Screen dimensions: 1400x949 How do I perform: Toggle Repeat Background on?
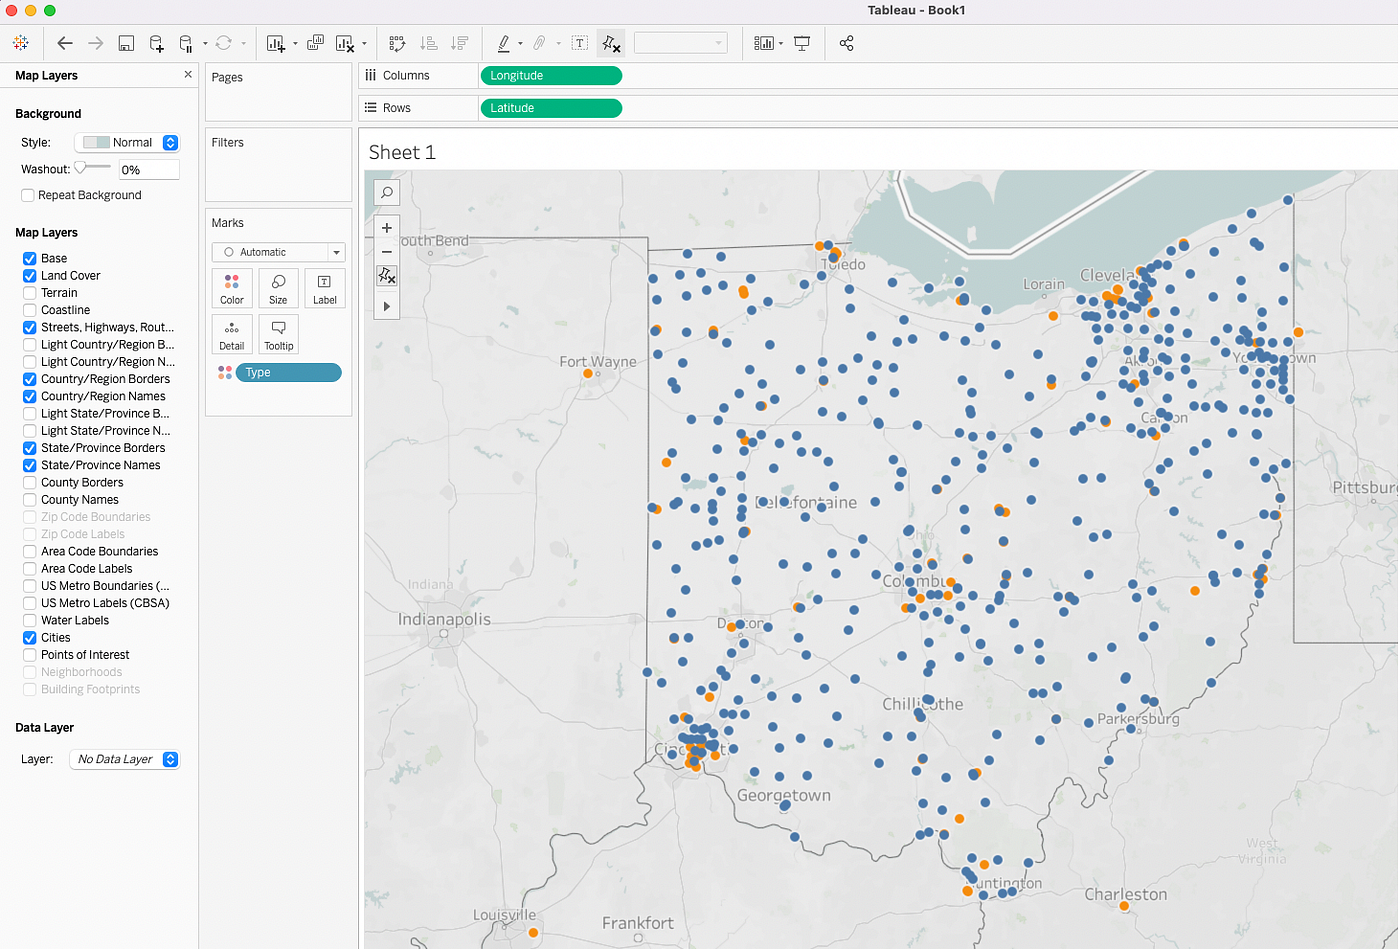click(x=27, y=194)
